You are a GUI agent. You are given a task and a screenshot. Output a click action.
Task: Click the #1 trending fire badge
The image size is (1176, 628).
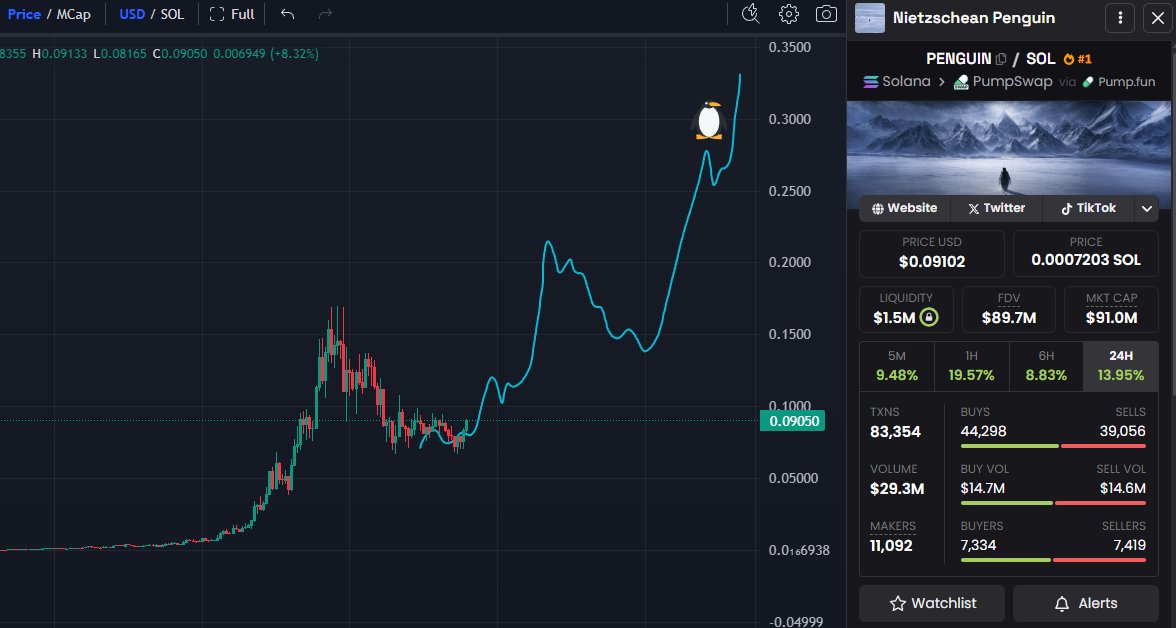point(1076,59)
